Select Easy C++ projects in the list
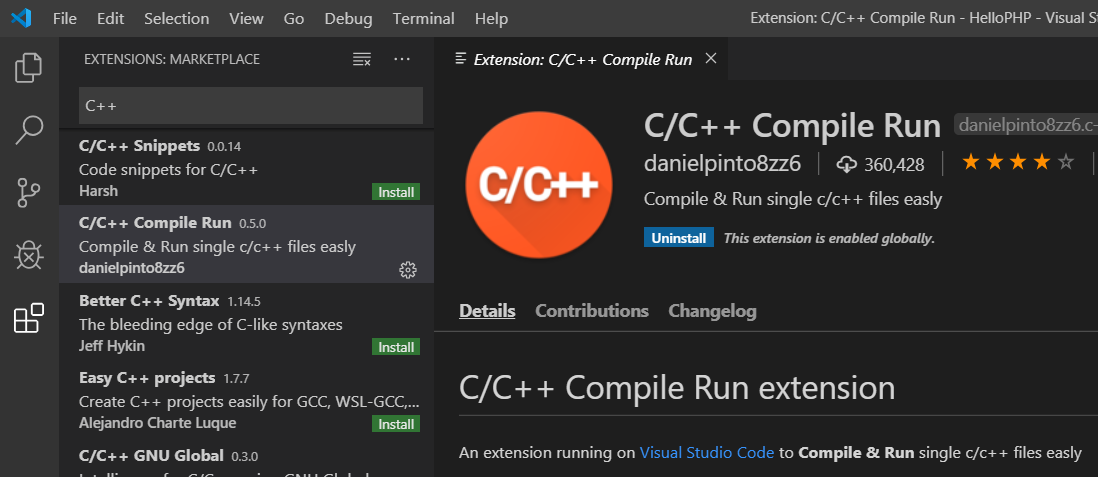Image resolution: width=1098 pixels, height=477 pixels. 246,399
